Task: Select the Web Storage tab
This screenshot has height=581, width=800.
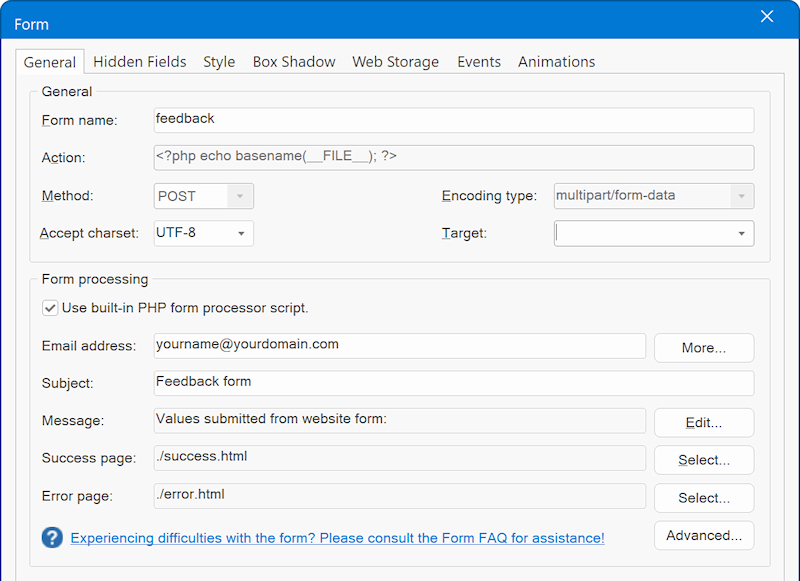Action: (x=395, y=62)
